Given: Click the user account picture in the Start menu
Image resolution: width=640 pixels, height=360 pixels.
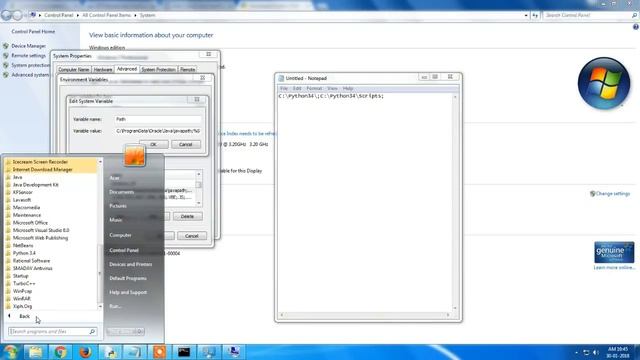Looking at the screenshot, I should (135, 155).
